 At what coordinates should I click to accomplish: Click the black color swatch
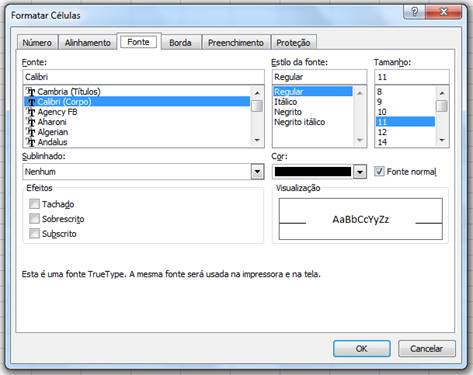click(313, 172)
